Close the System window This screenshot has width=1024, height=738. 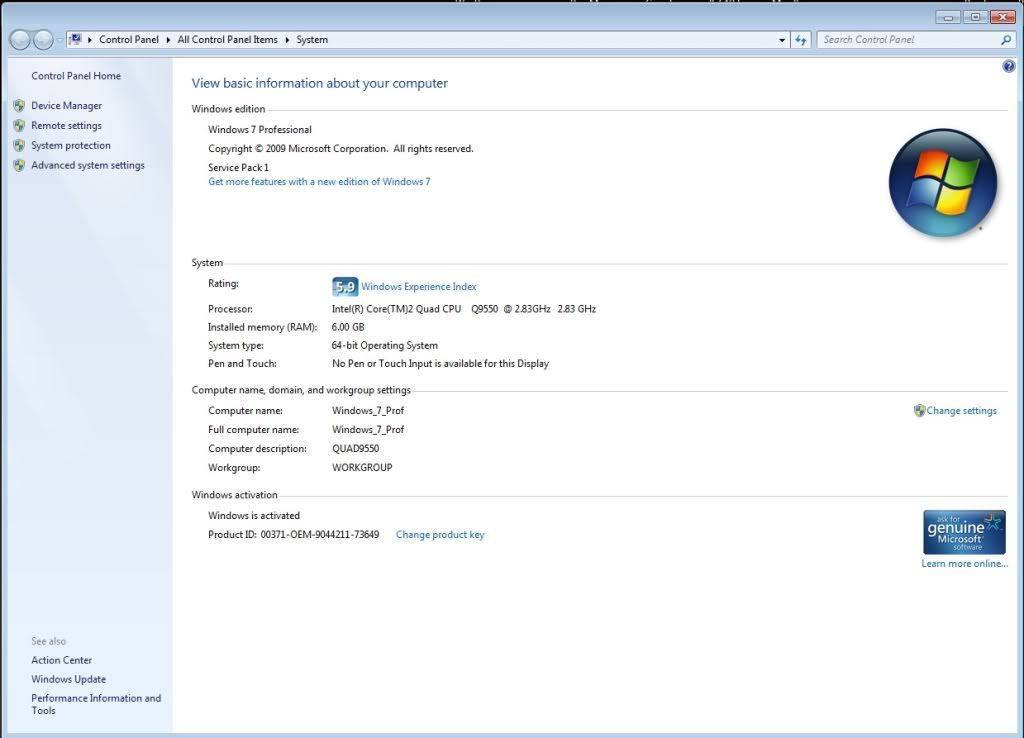[1002, 17]
